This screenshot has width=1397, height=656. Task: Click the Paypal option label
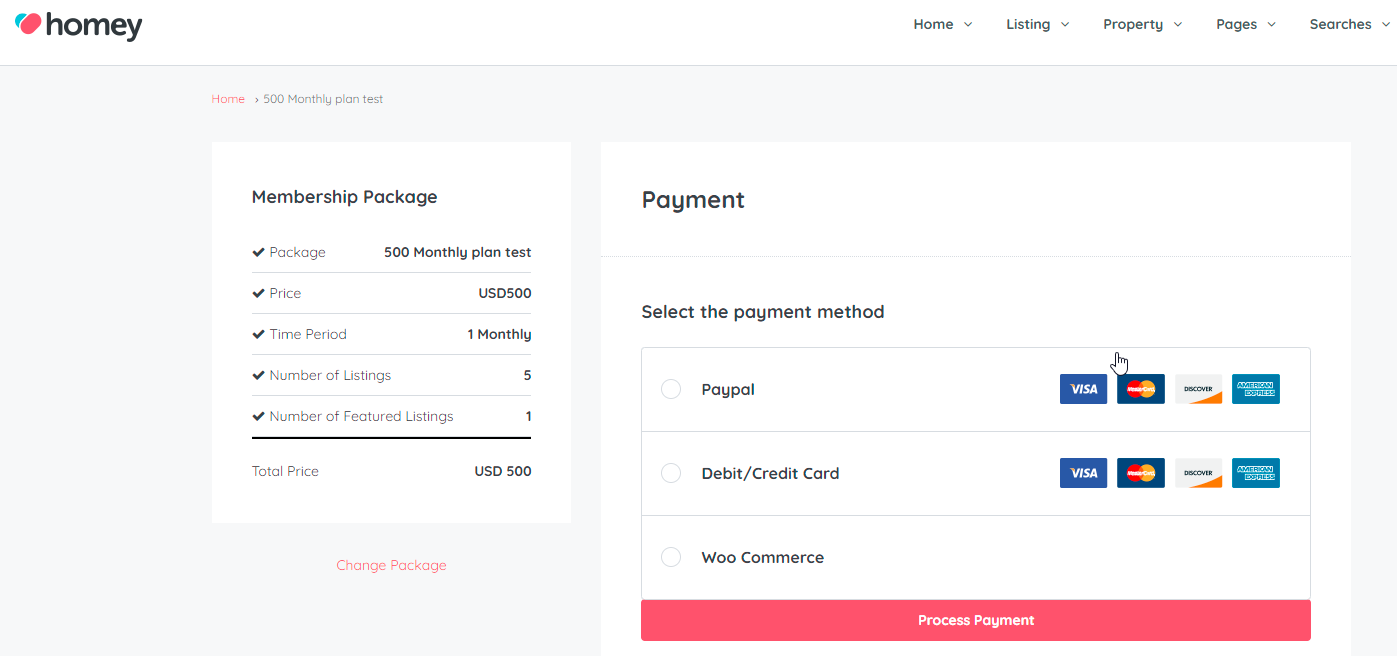pos(728,389)
